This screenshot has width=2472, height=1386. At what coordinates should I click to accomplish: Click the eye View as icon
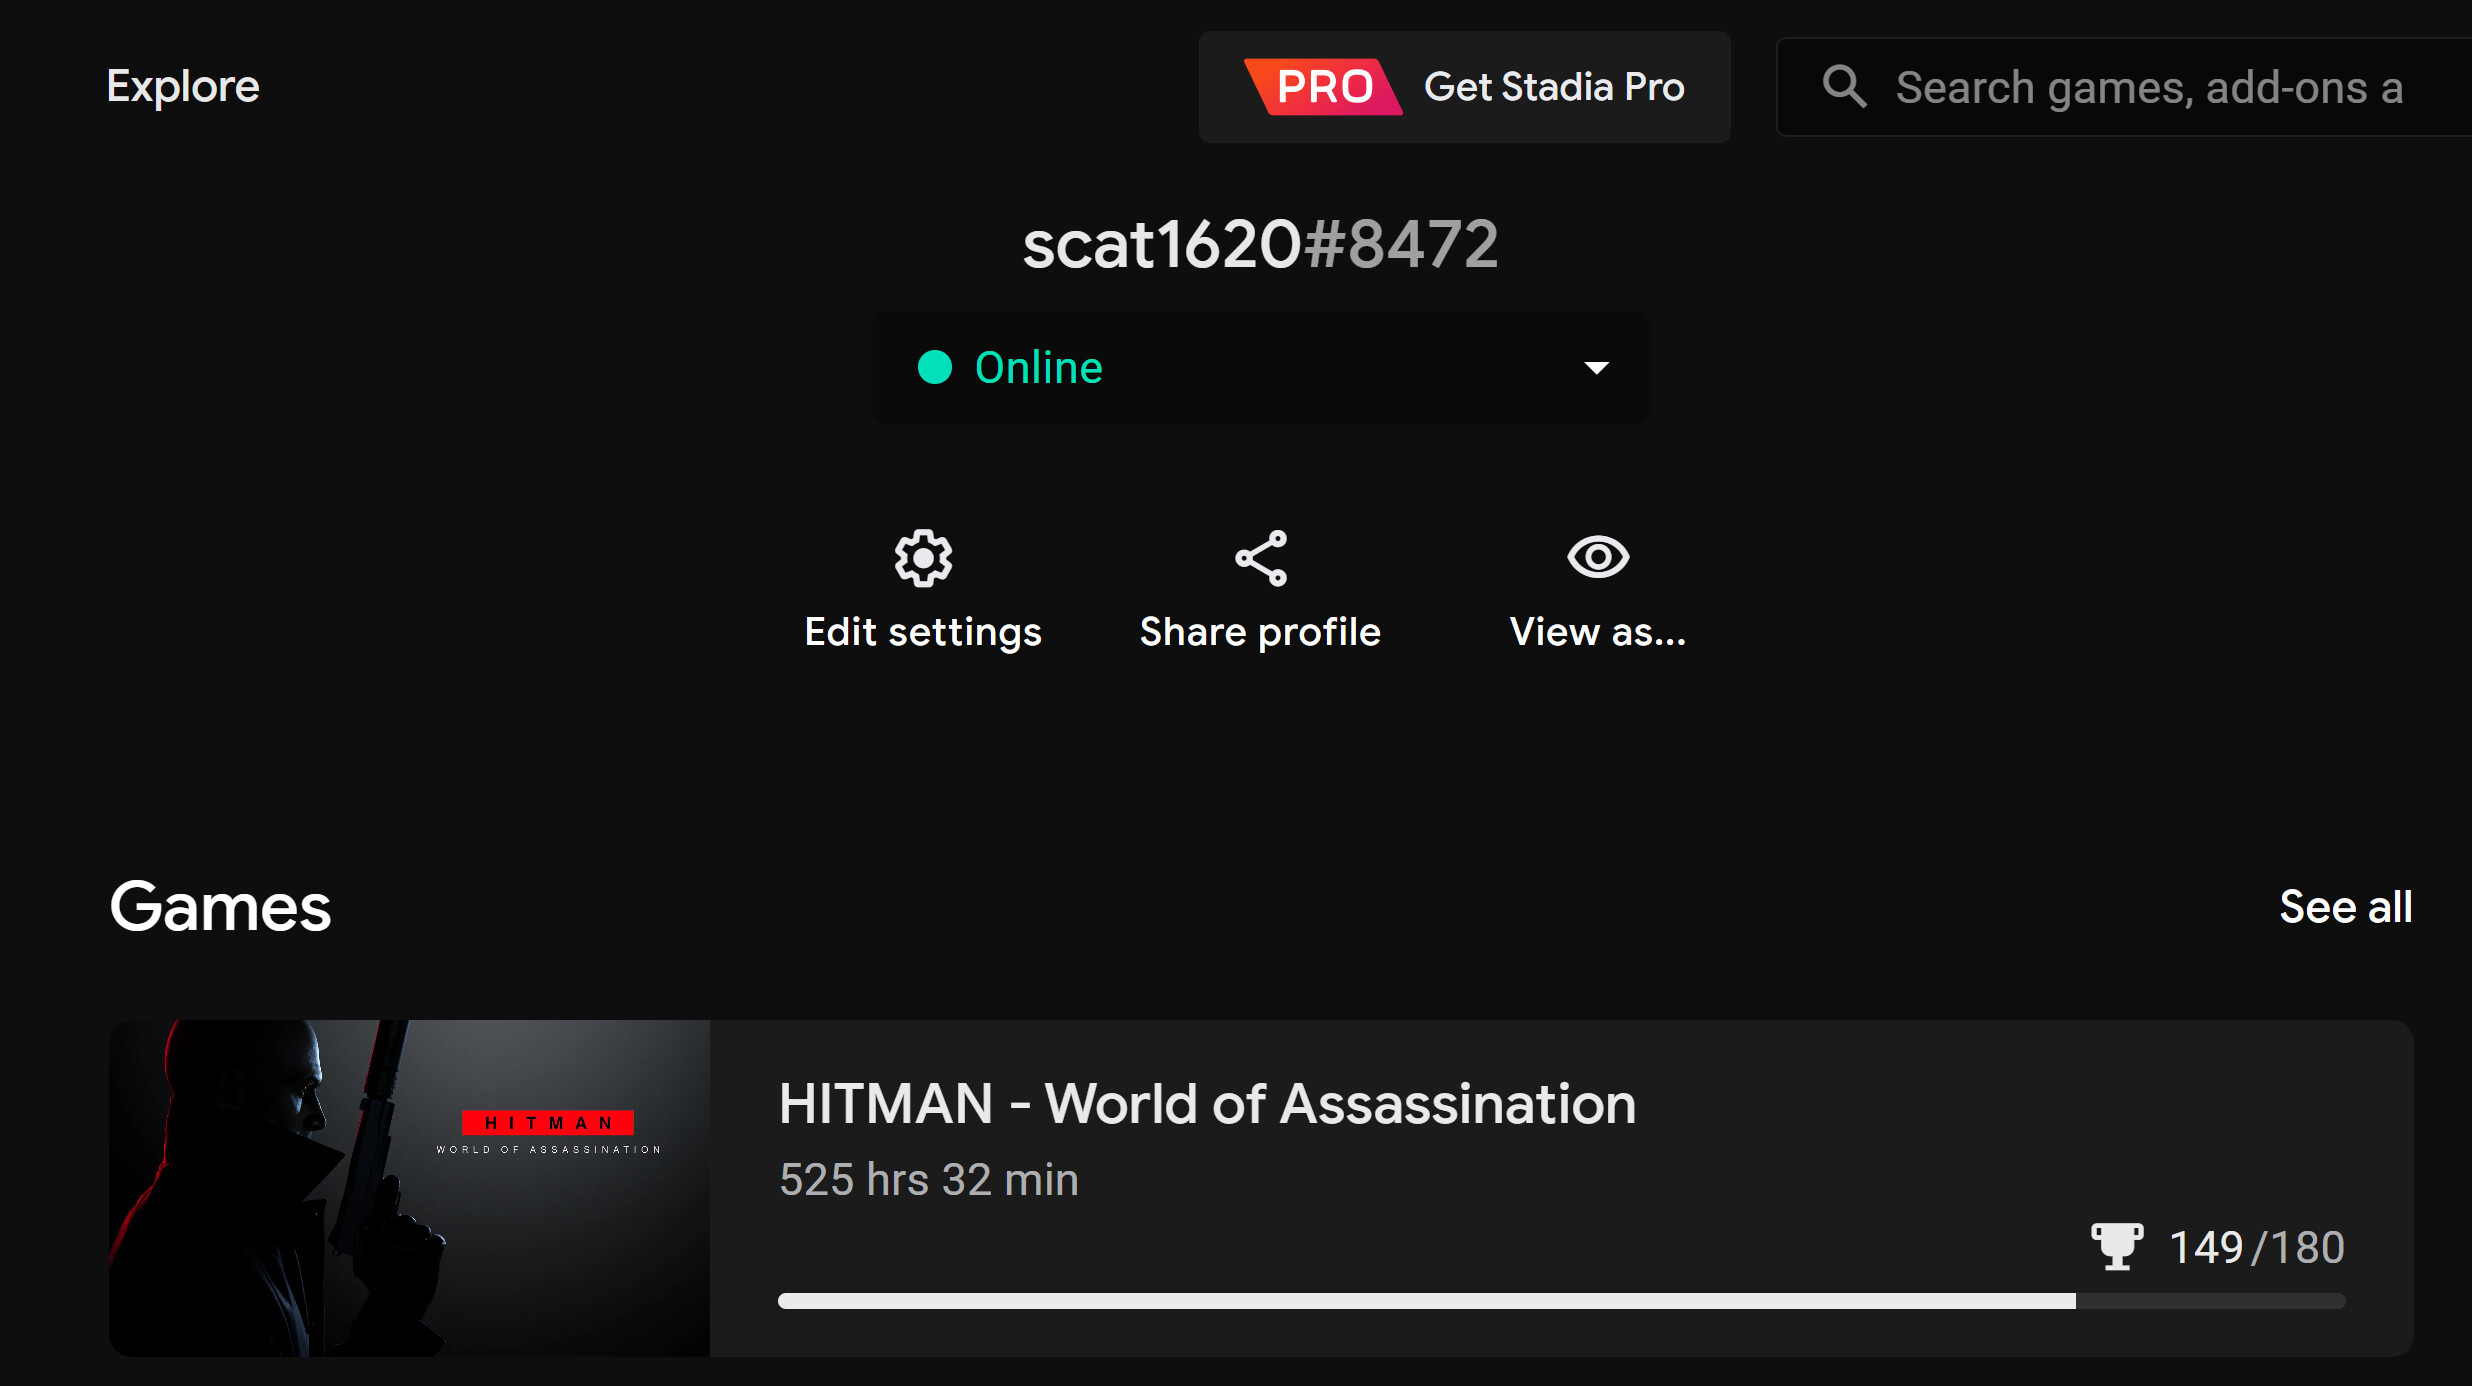[1597, 557]
